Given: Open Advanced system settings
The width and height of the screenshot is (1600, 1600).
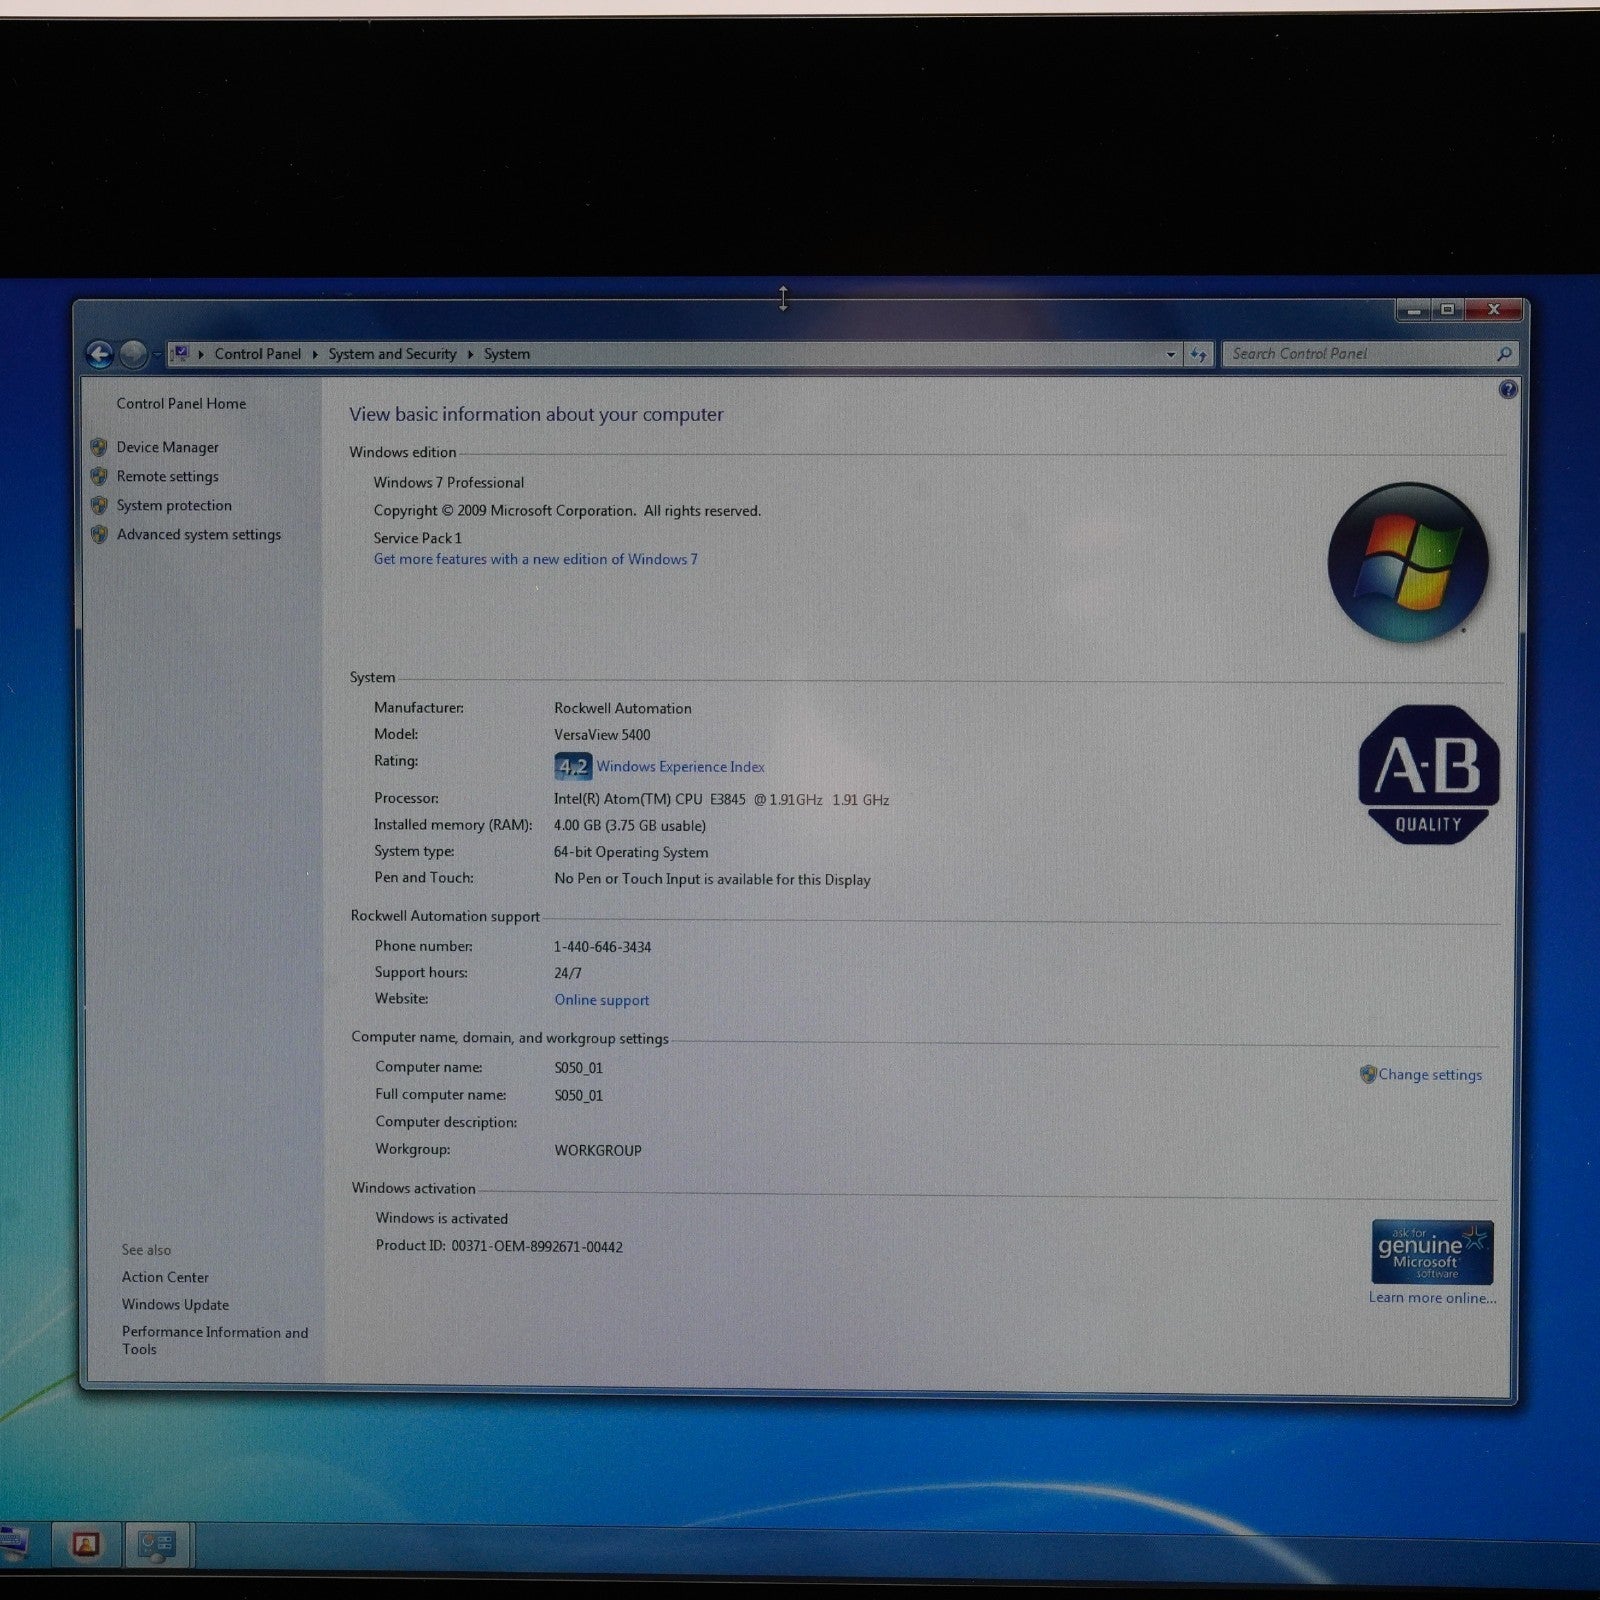Looking at the screenshot, I should coord(198,535).
